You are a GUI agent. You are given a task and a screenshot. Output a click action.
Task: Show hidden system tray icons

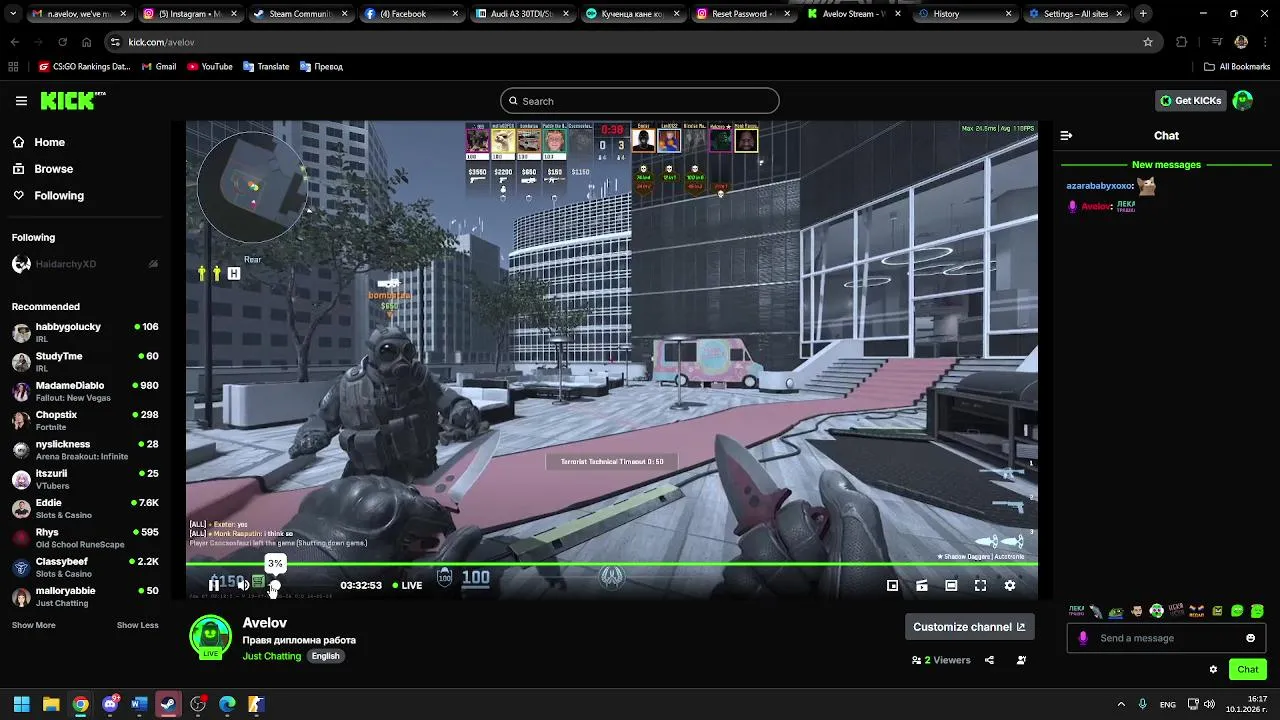pyautogui.click(x=1121, y=704)
